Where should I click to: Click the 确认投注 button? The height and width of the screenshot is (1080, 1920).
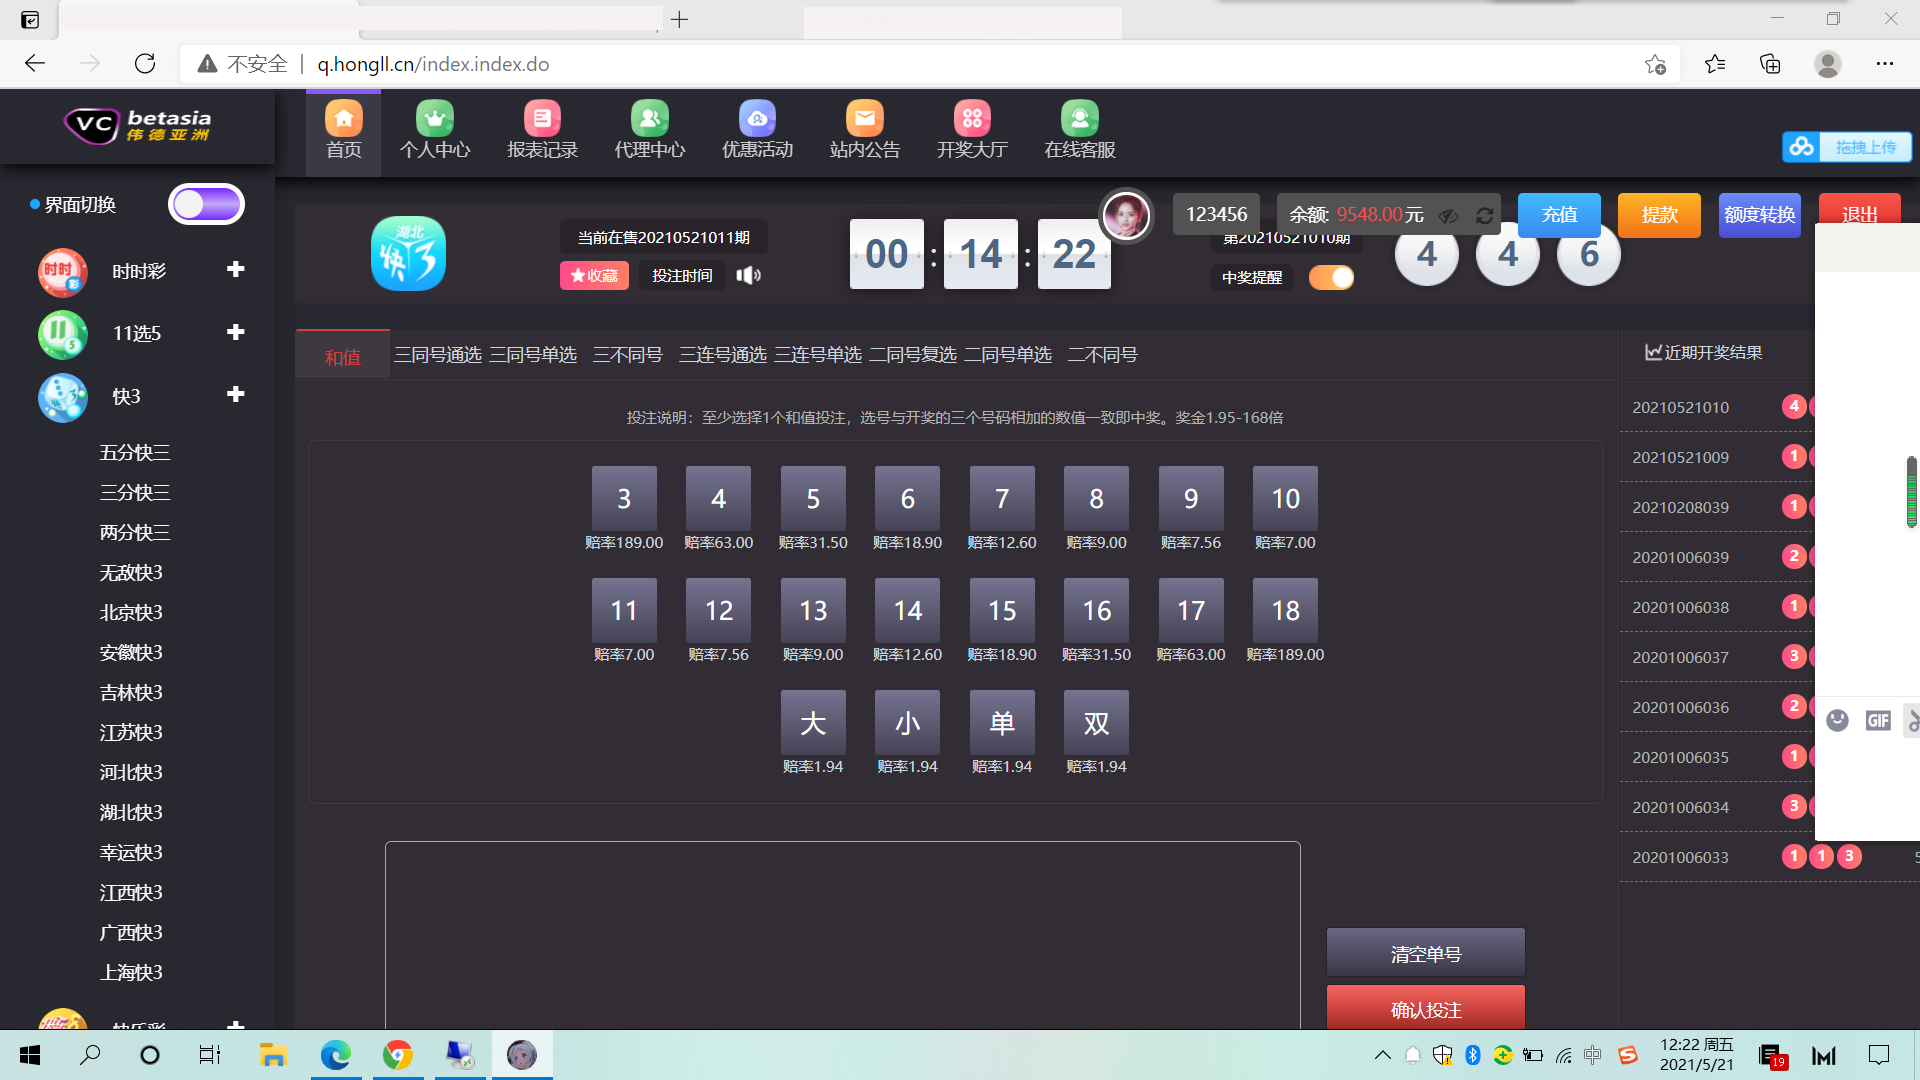[x=1425, y=1009]
